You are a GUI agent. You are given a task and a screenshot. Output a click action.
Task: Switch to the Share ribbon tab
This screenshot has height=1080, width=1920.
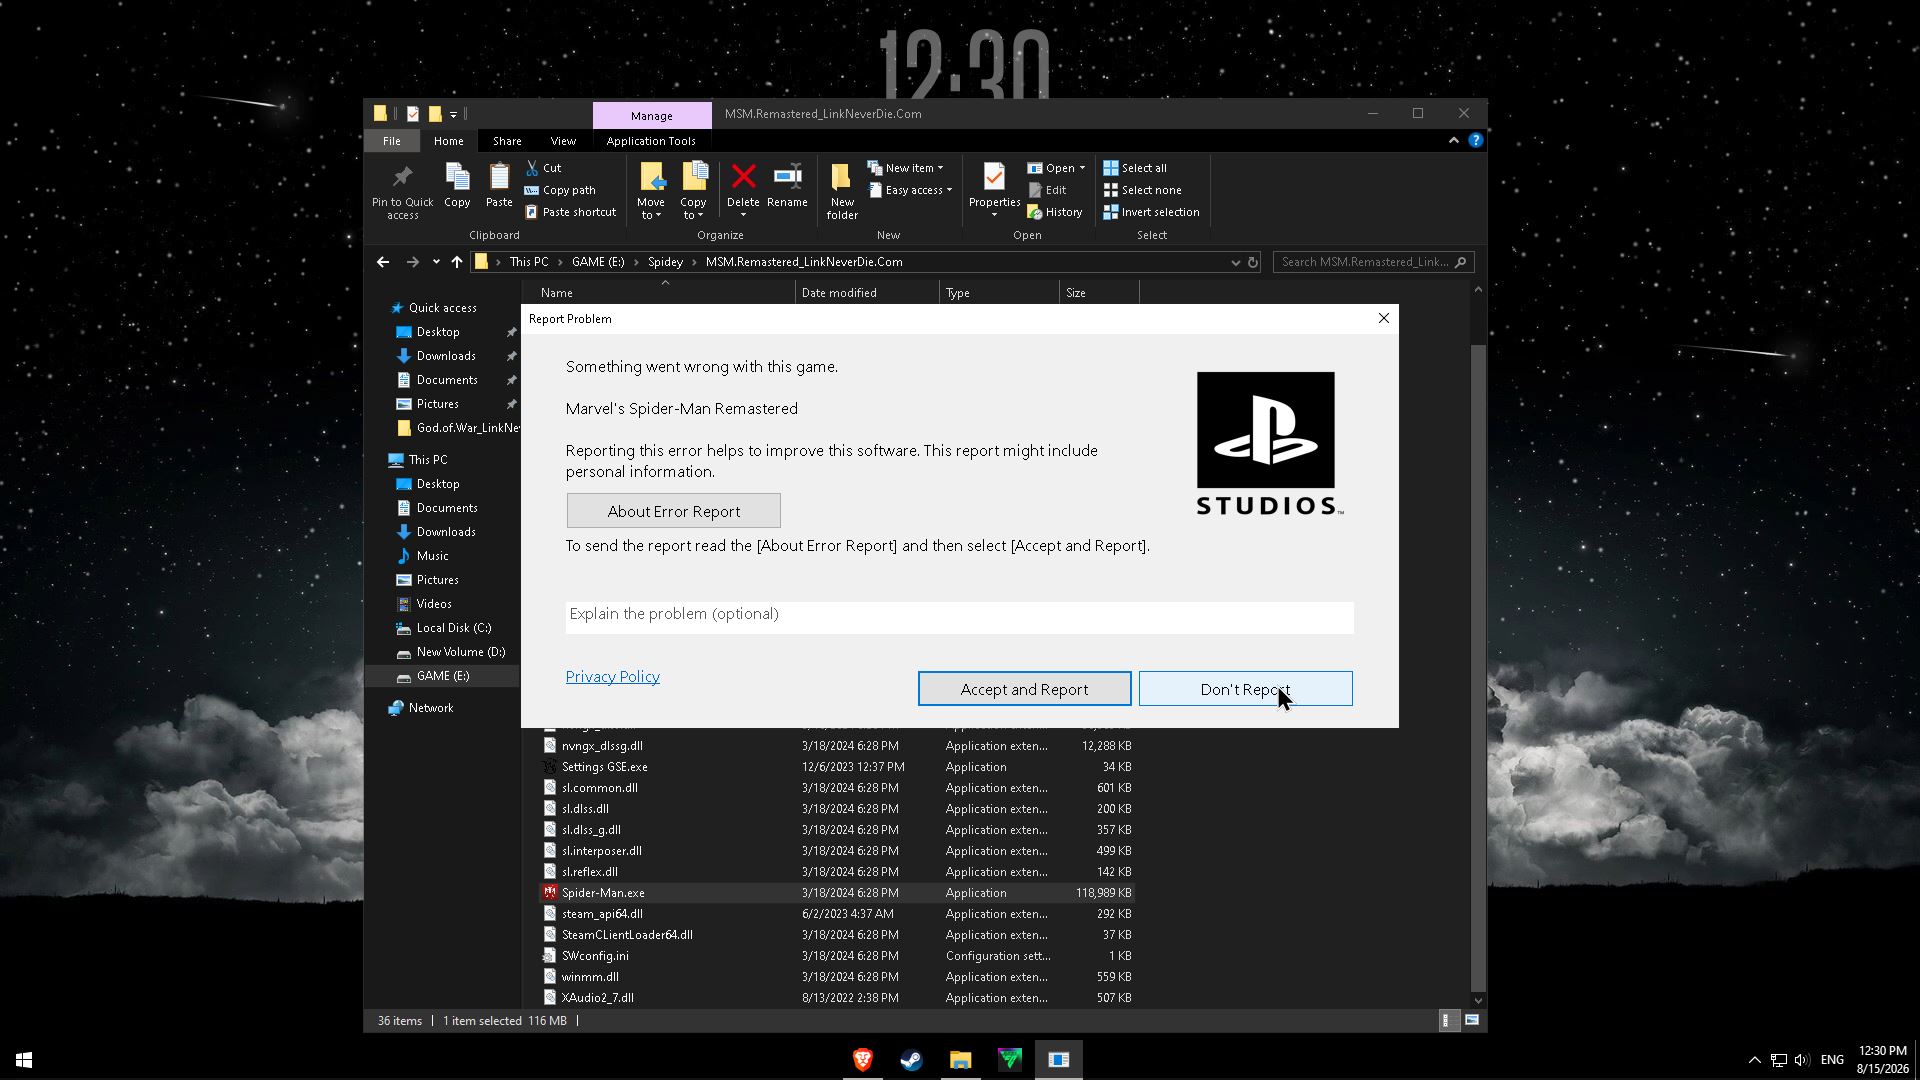507,141
